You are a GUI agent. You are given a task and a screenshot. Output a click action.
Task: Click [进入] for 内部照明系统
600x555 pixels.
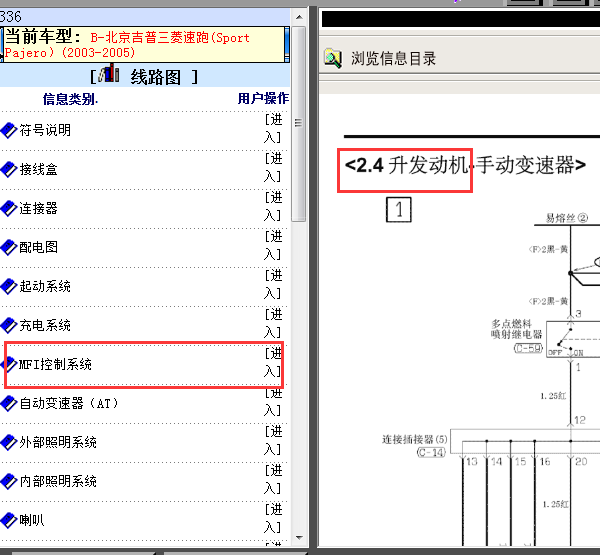274,480
